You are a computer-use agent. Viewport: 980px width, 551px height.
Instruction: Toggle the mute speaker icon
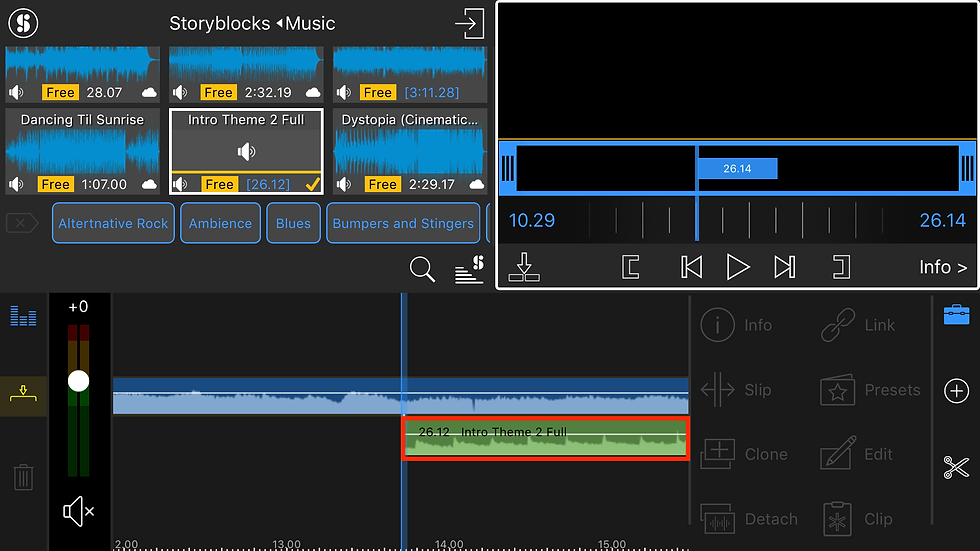(x=78, y=512)
